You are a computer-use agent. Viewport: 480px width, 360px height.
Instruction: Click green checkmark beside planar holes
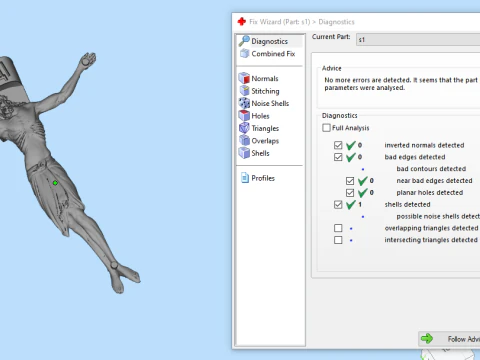(363, 193)
